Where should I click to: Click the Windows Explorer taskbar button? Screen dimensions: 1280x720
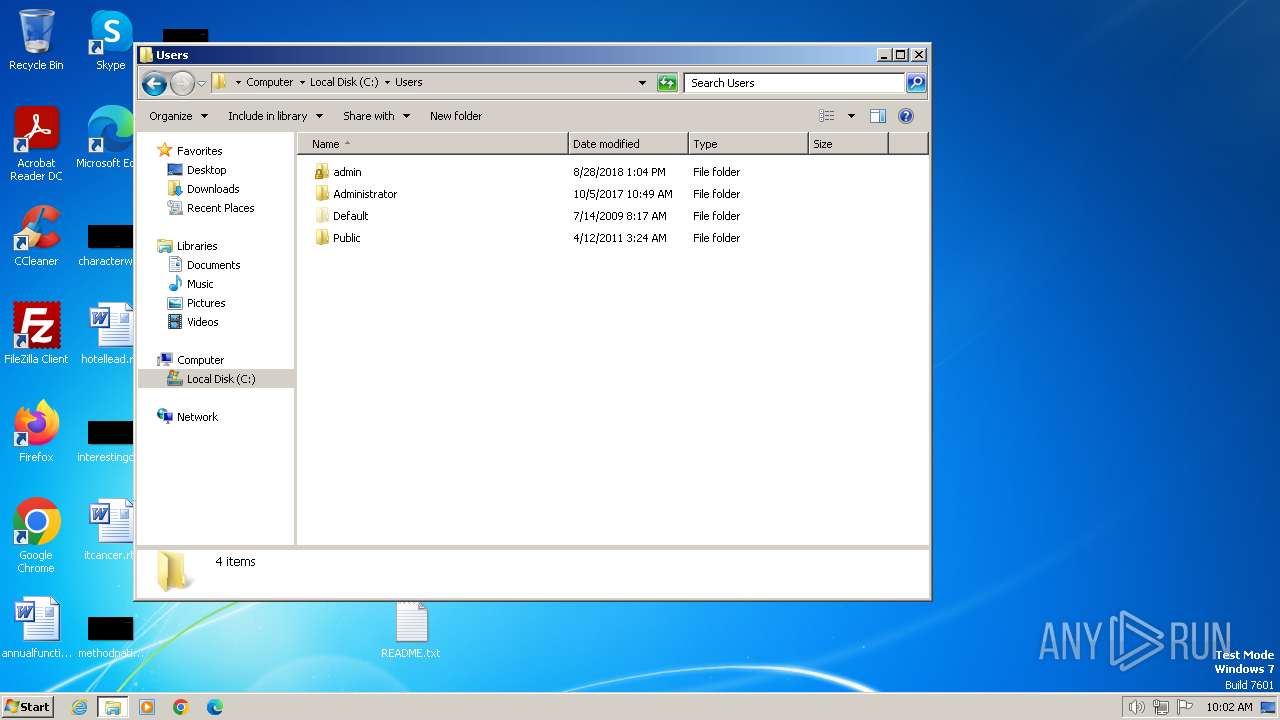coord(113,707)
